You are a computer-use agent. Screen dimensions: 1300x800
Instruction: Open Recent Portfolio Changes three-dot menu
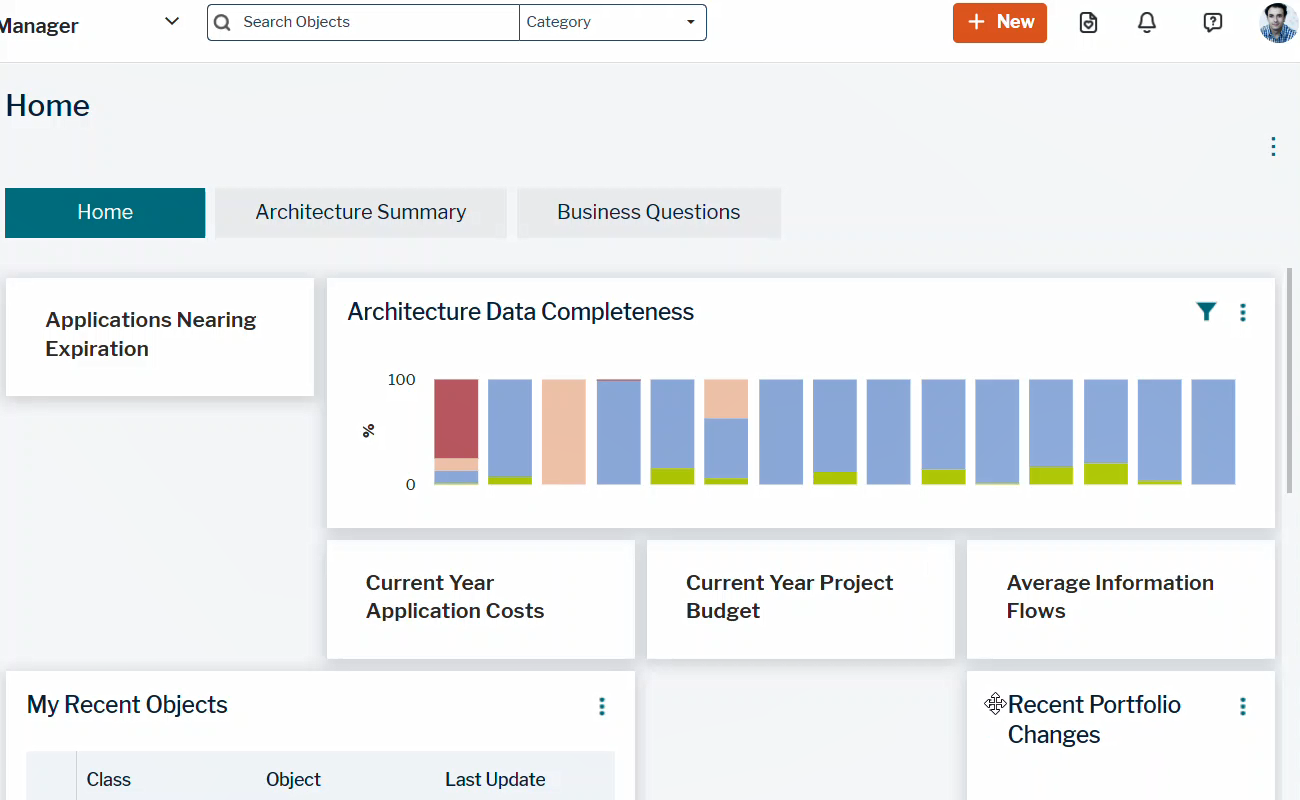click(x=1243, y=707)
